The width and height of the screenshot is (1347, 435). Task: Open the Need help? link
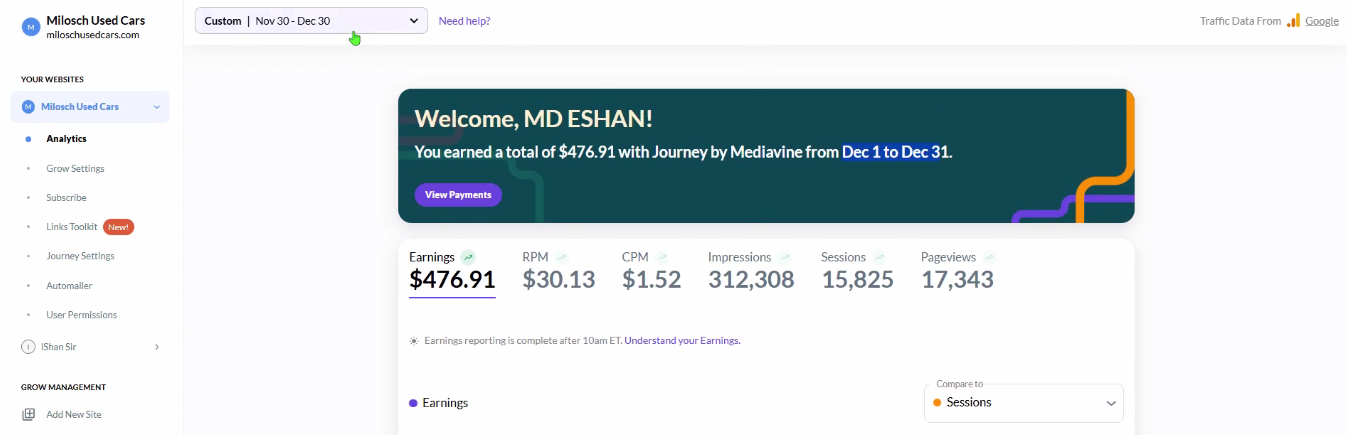(x=464, y=21)
